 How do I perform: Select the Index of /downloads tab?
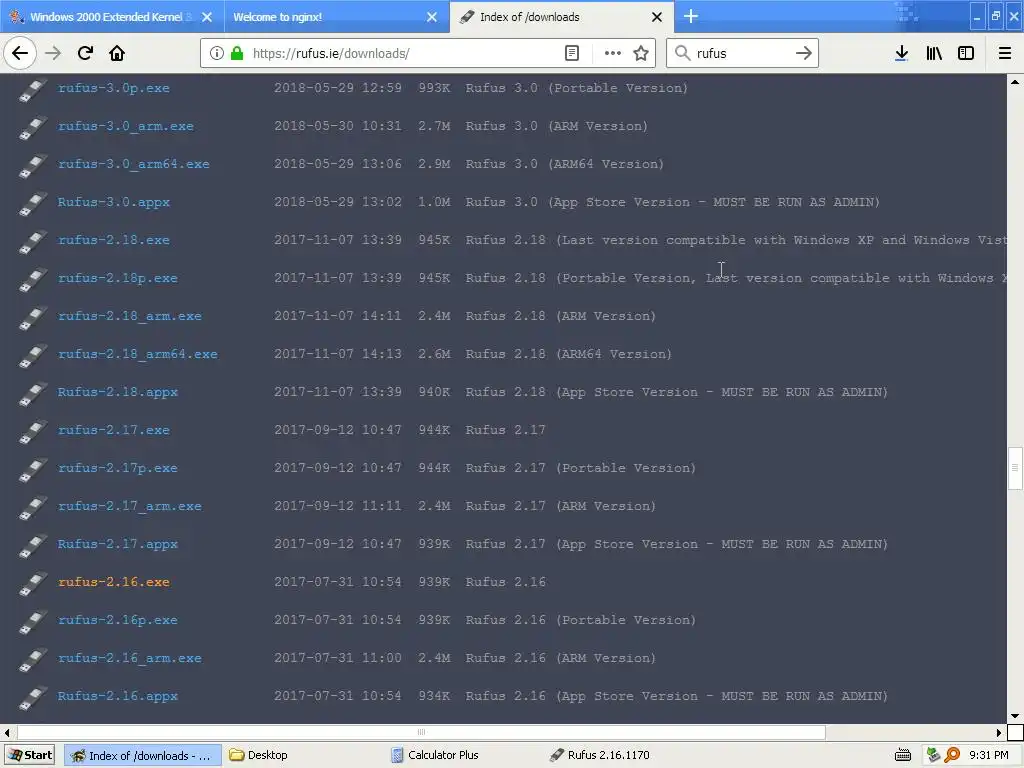pos(562,17)
